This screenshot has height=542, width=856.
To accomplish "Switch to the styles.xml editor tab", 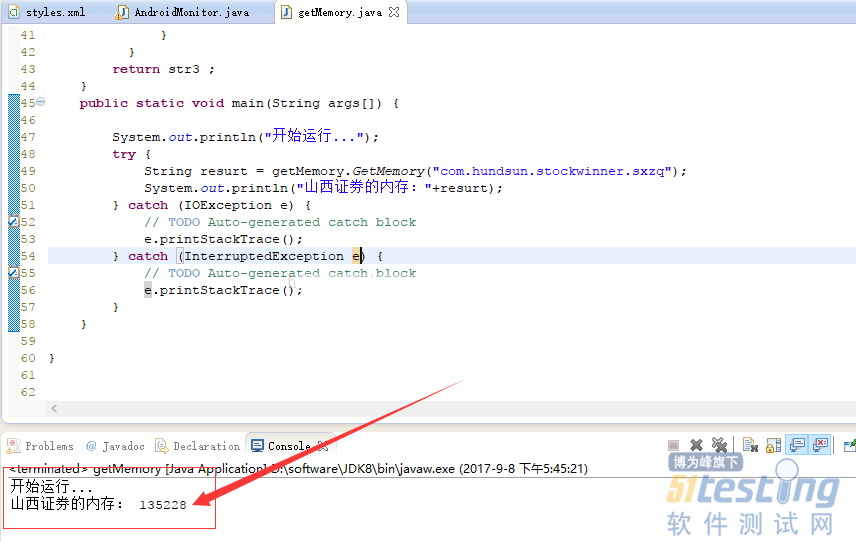I will [48, 13].
